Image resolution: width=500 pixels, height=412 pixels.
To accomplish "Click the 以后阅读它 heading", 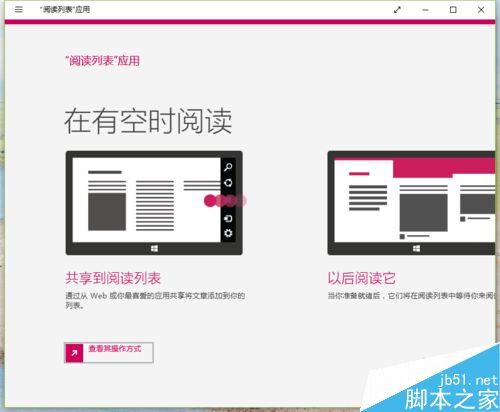I will [x=361, y=278].
